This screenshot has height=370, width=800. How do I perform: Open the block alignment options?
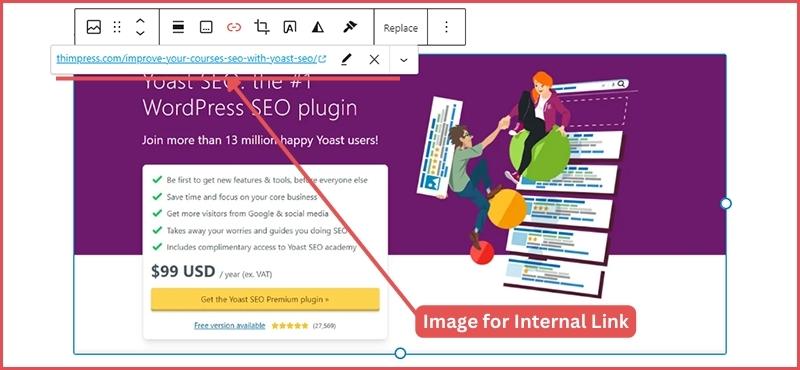[x=178, y=28]
